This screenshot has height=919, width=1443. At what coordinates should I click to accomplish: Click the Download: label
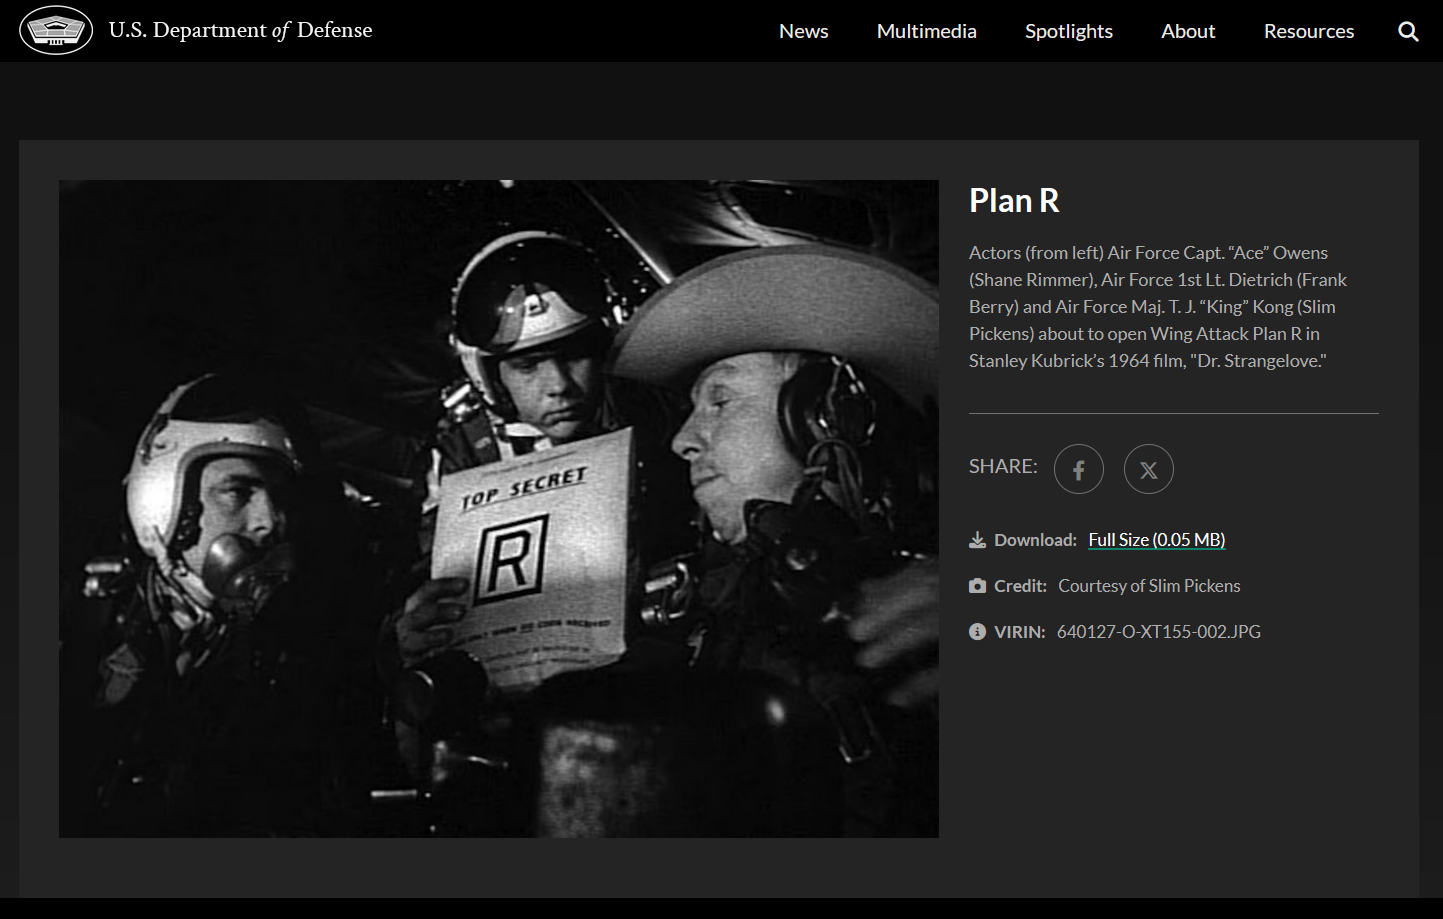point(1035,540)
